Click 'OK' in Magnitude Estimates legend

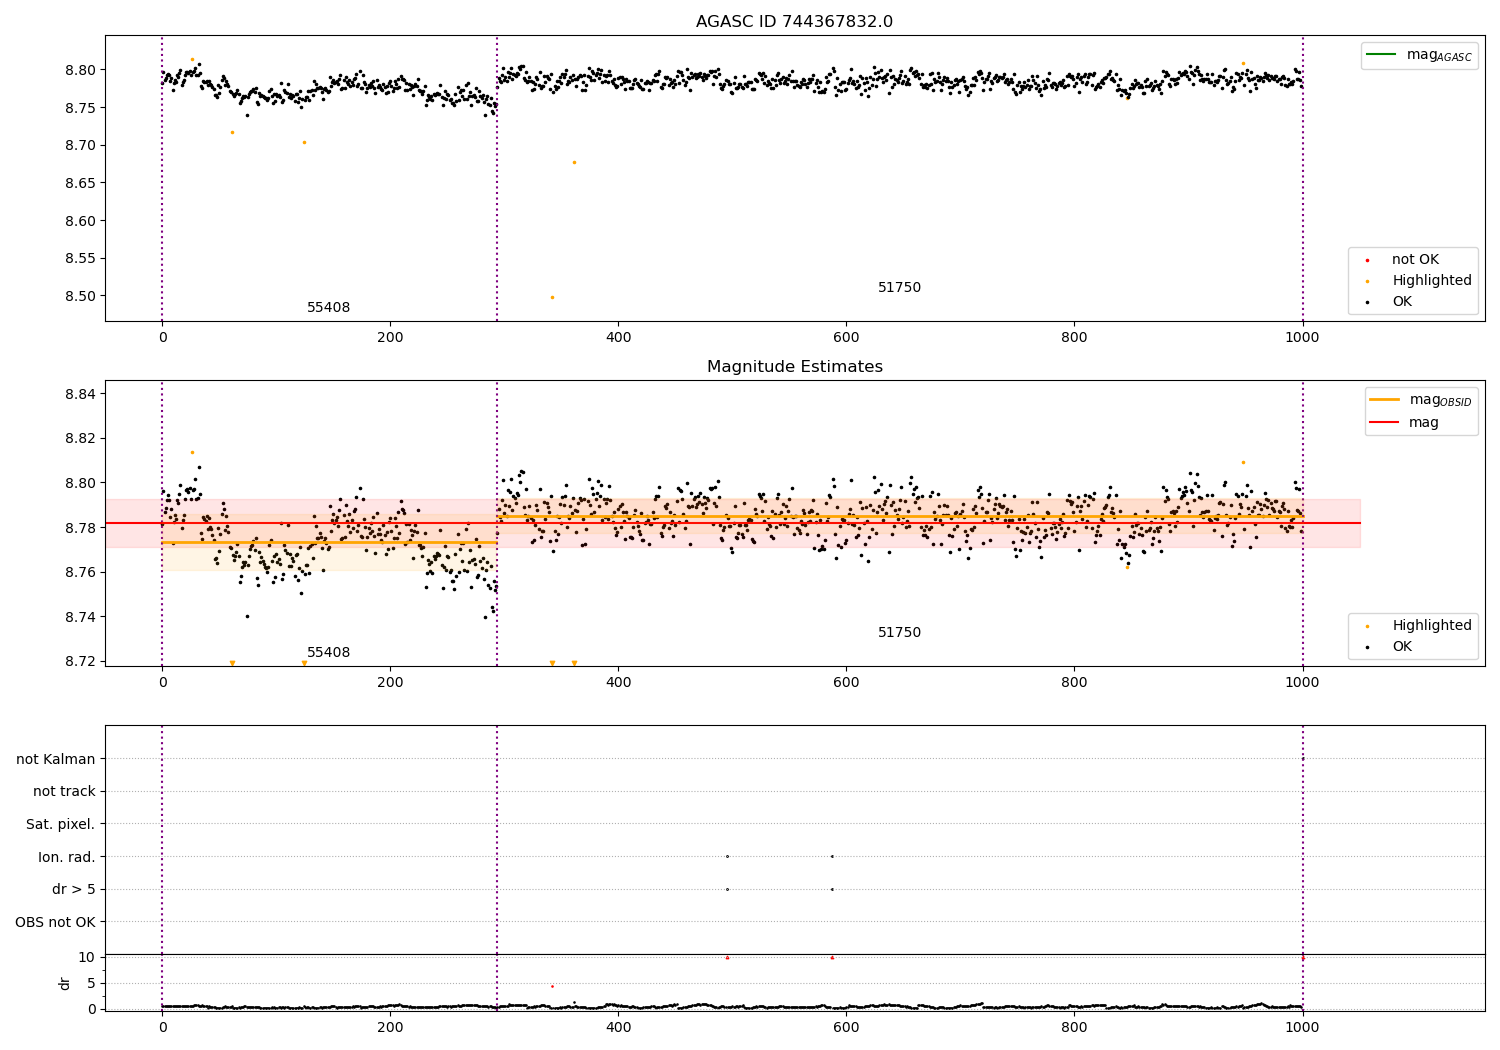click(x=1402, y=647)
